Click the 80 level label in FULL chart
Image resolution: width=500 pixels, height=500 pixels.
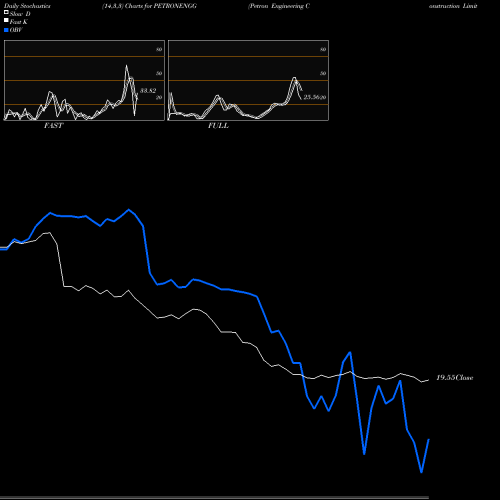click(x=323, y=49)
